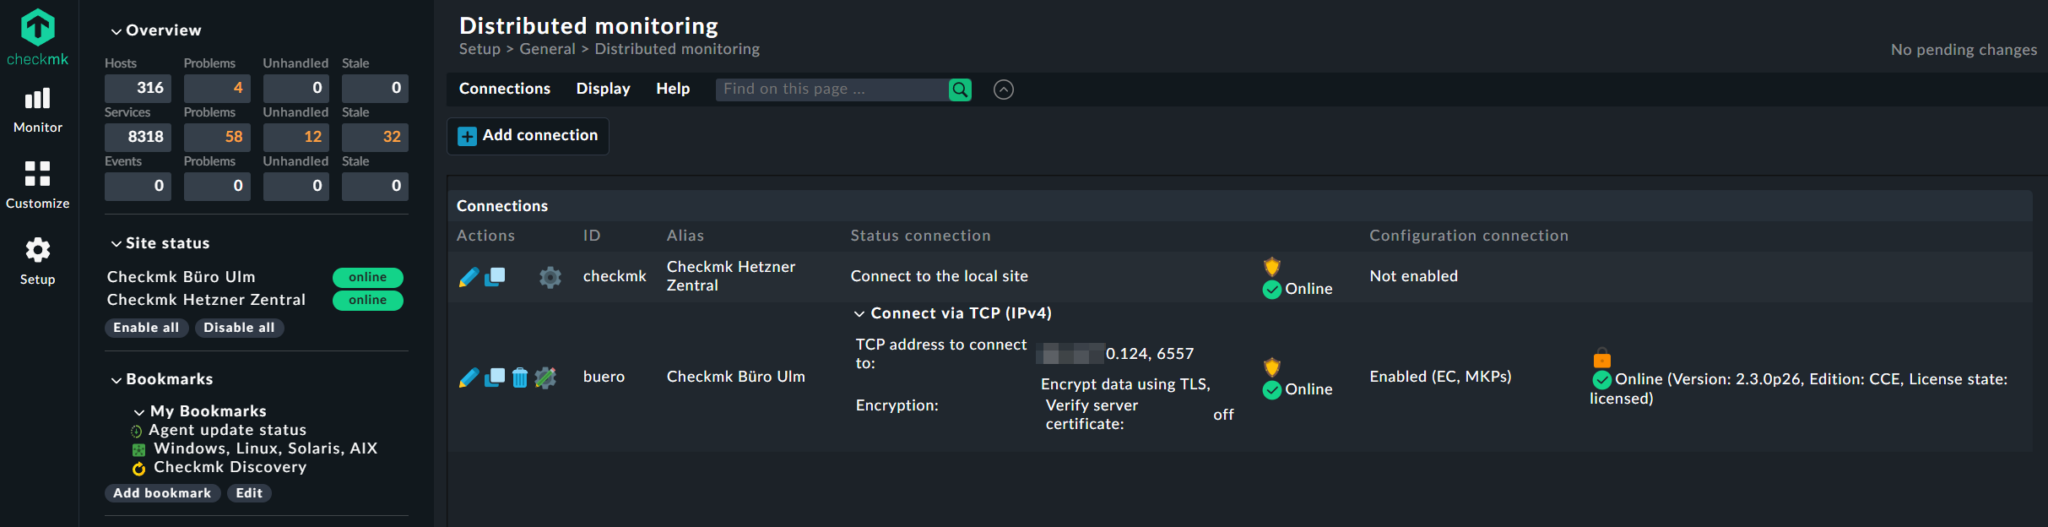2048x527 pixels.
Task: Click Checkmk Büro Ulm in Site status
Action: [x=181, y=277]
